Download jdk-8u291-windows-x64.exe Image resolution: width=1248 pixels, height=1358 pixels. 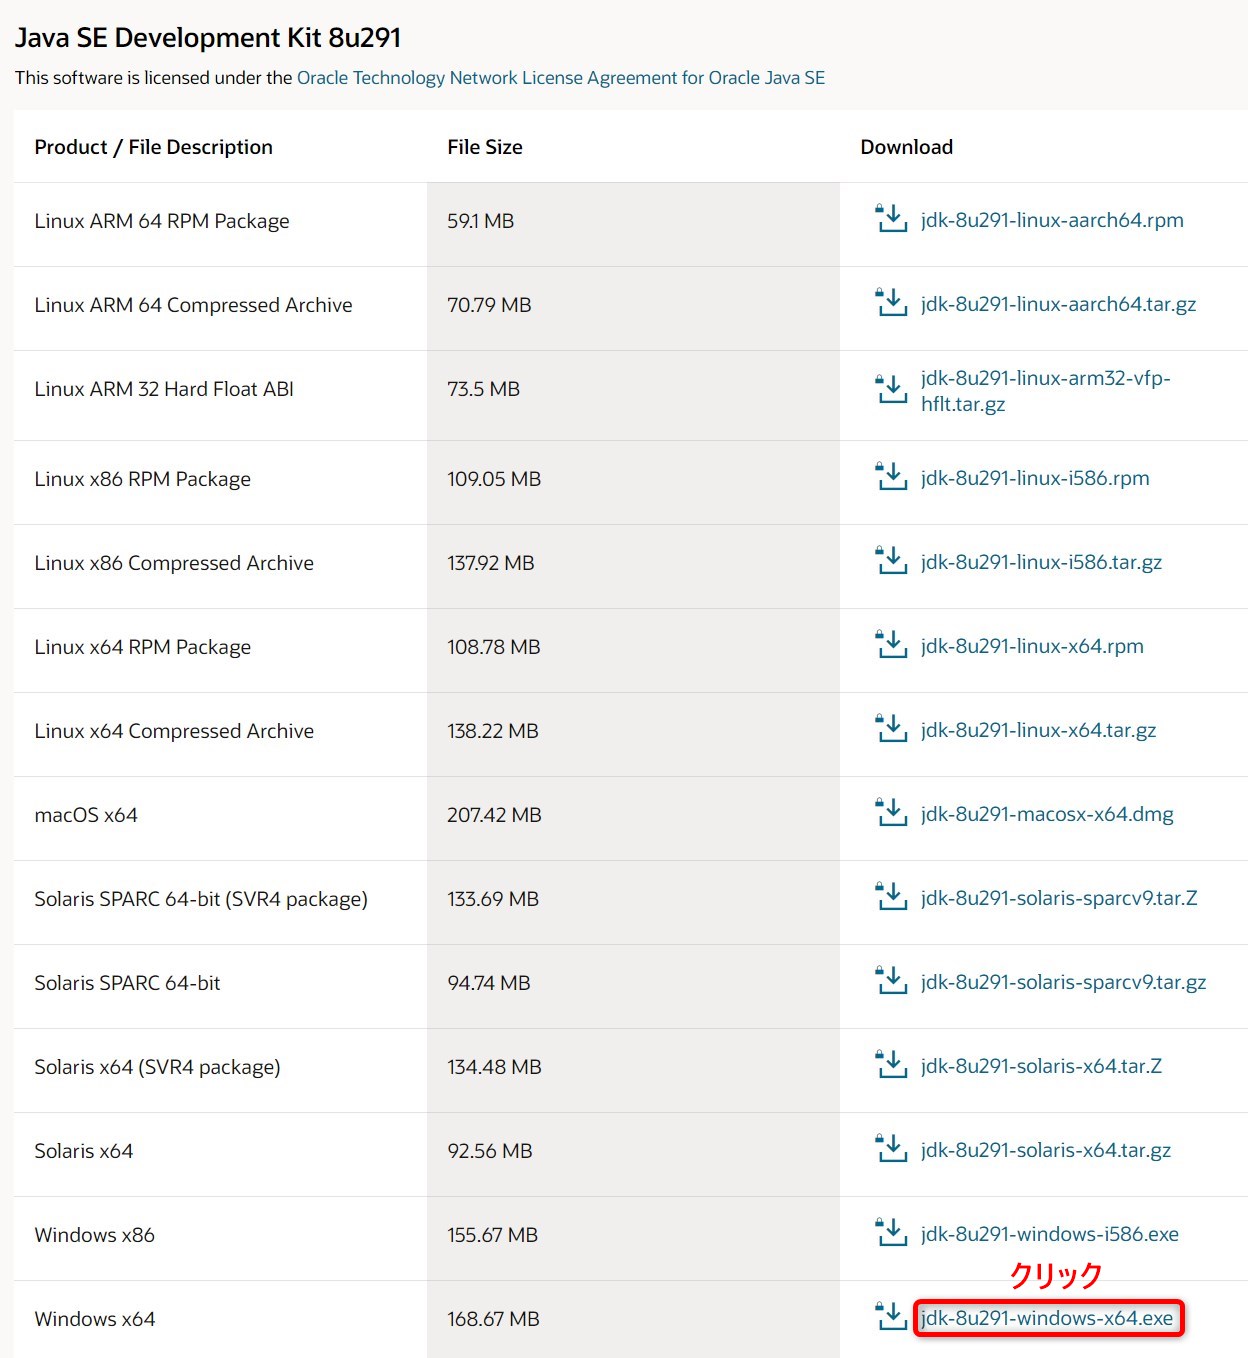(1047, 1318)
